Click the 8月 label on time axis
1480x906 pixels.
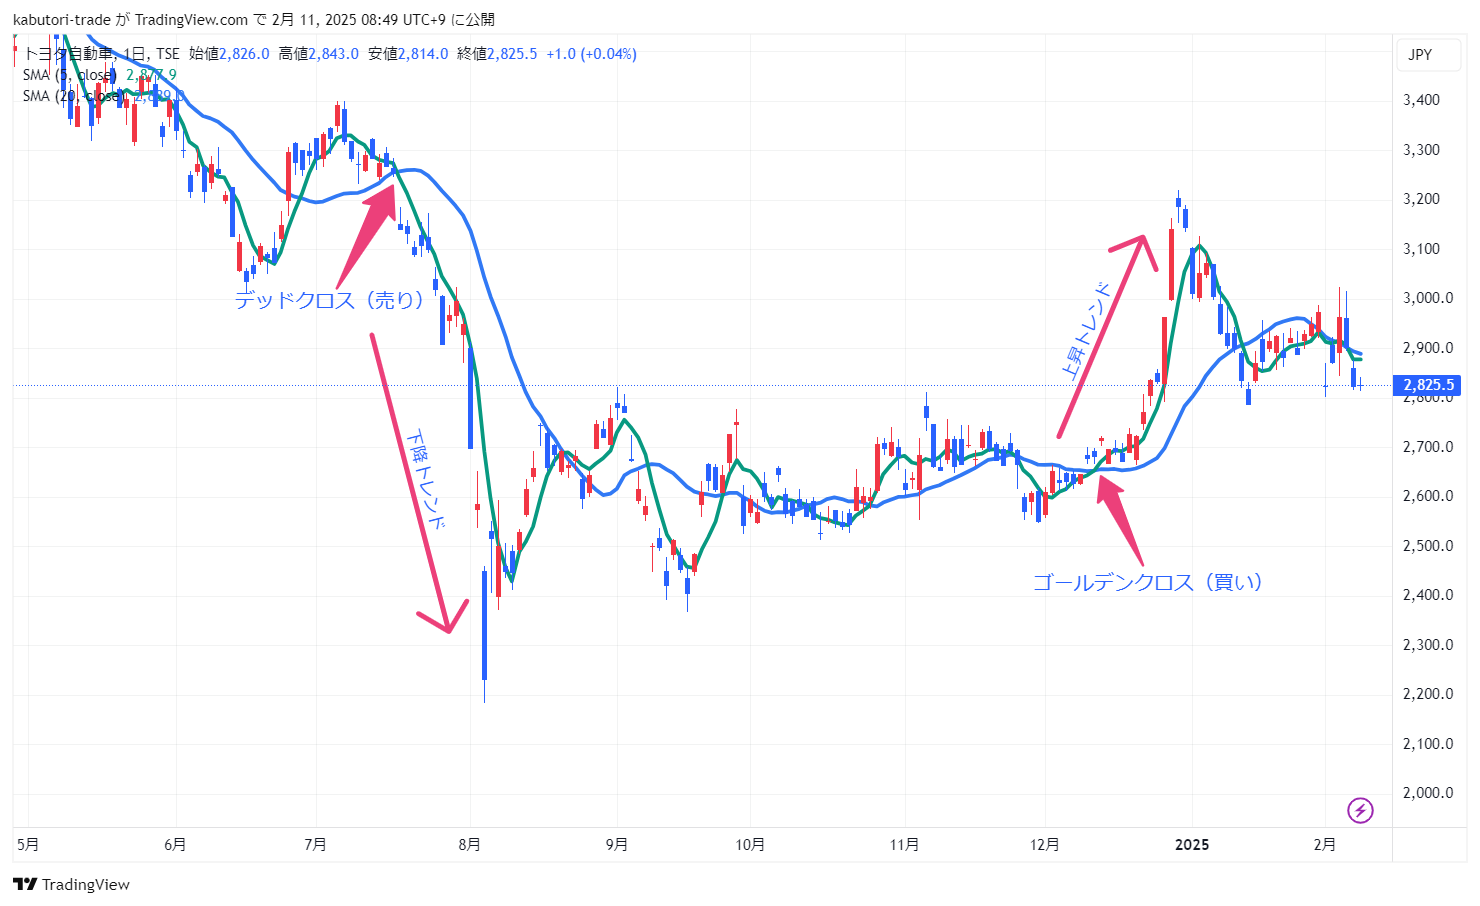(469, 845)
